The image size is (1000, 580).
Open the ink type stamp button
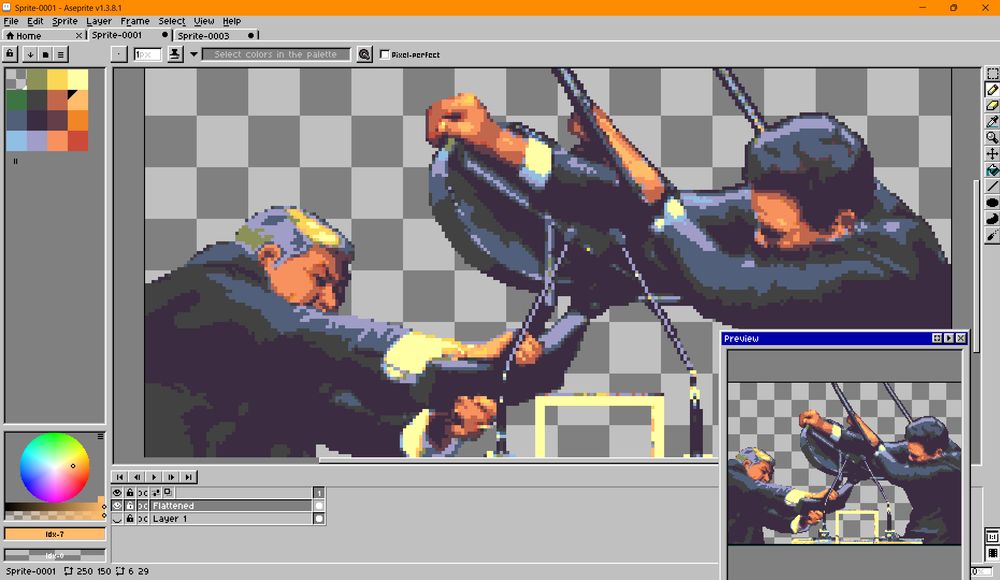click(175, 54)
